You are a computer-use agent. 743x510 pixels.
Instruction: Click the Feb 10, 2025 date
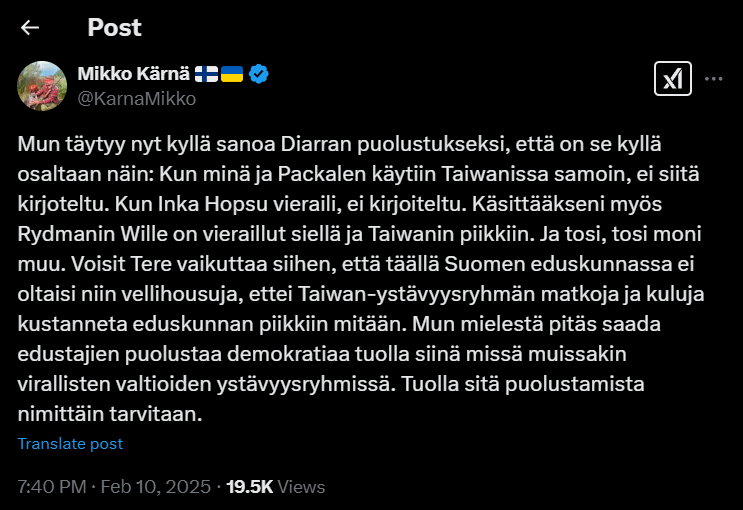[x=158, y=487]
